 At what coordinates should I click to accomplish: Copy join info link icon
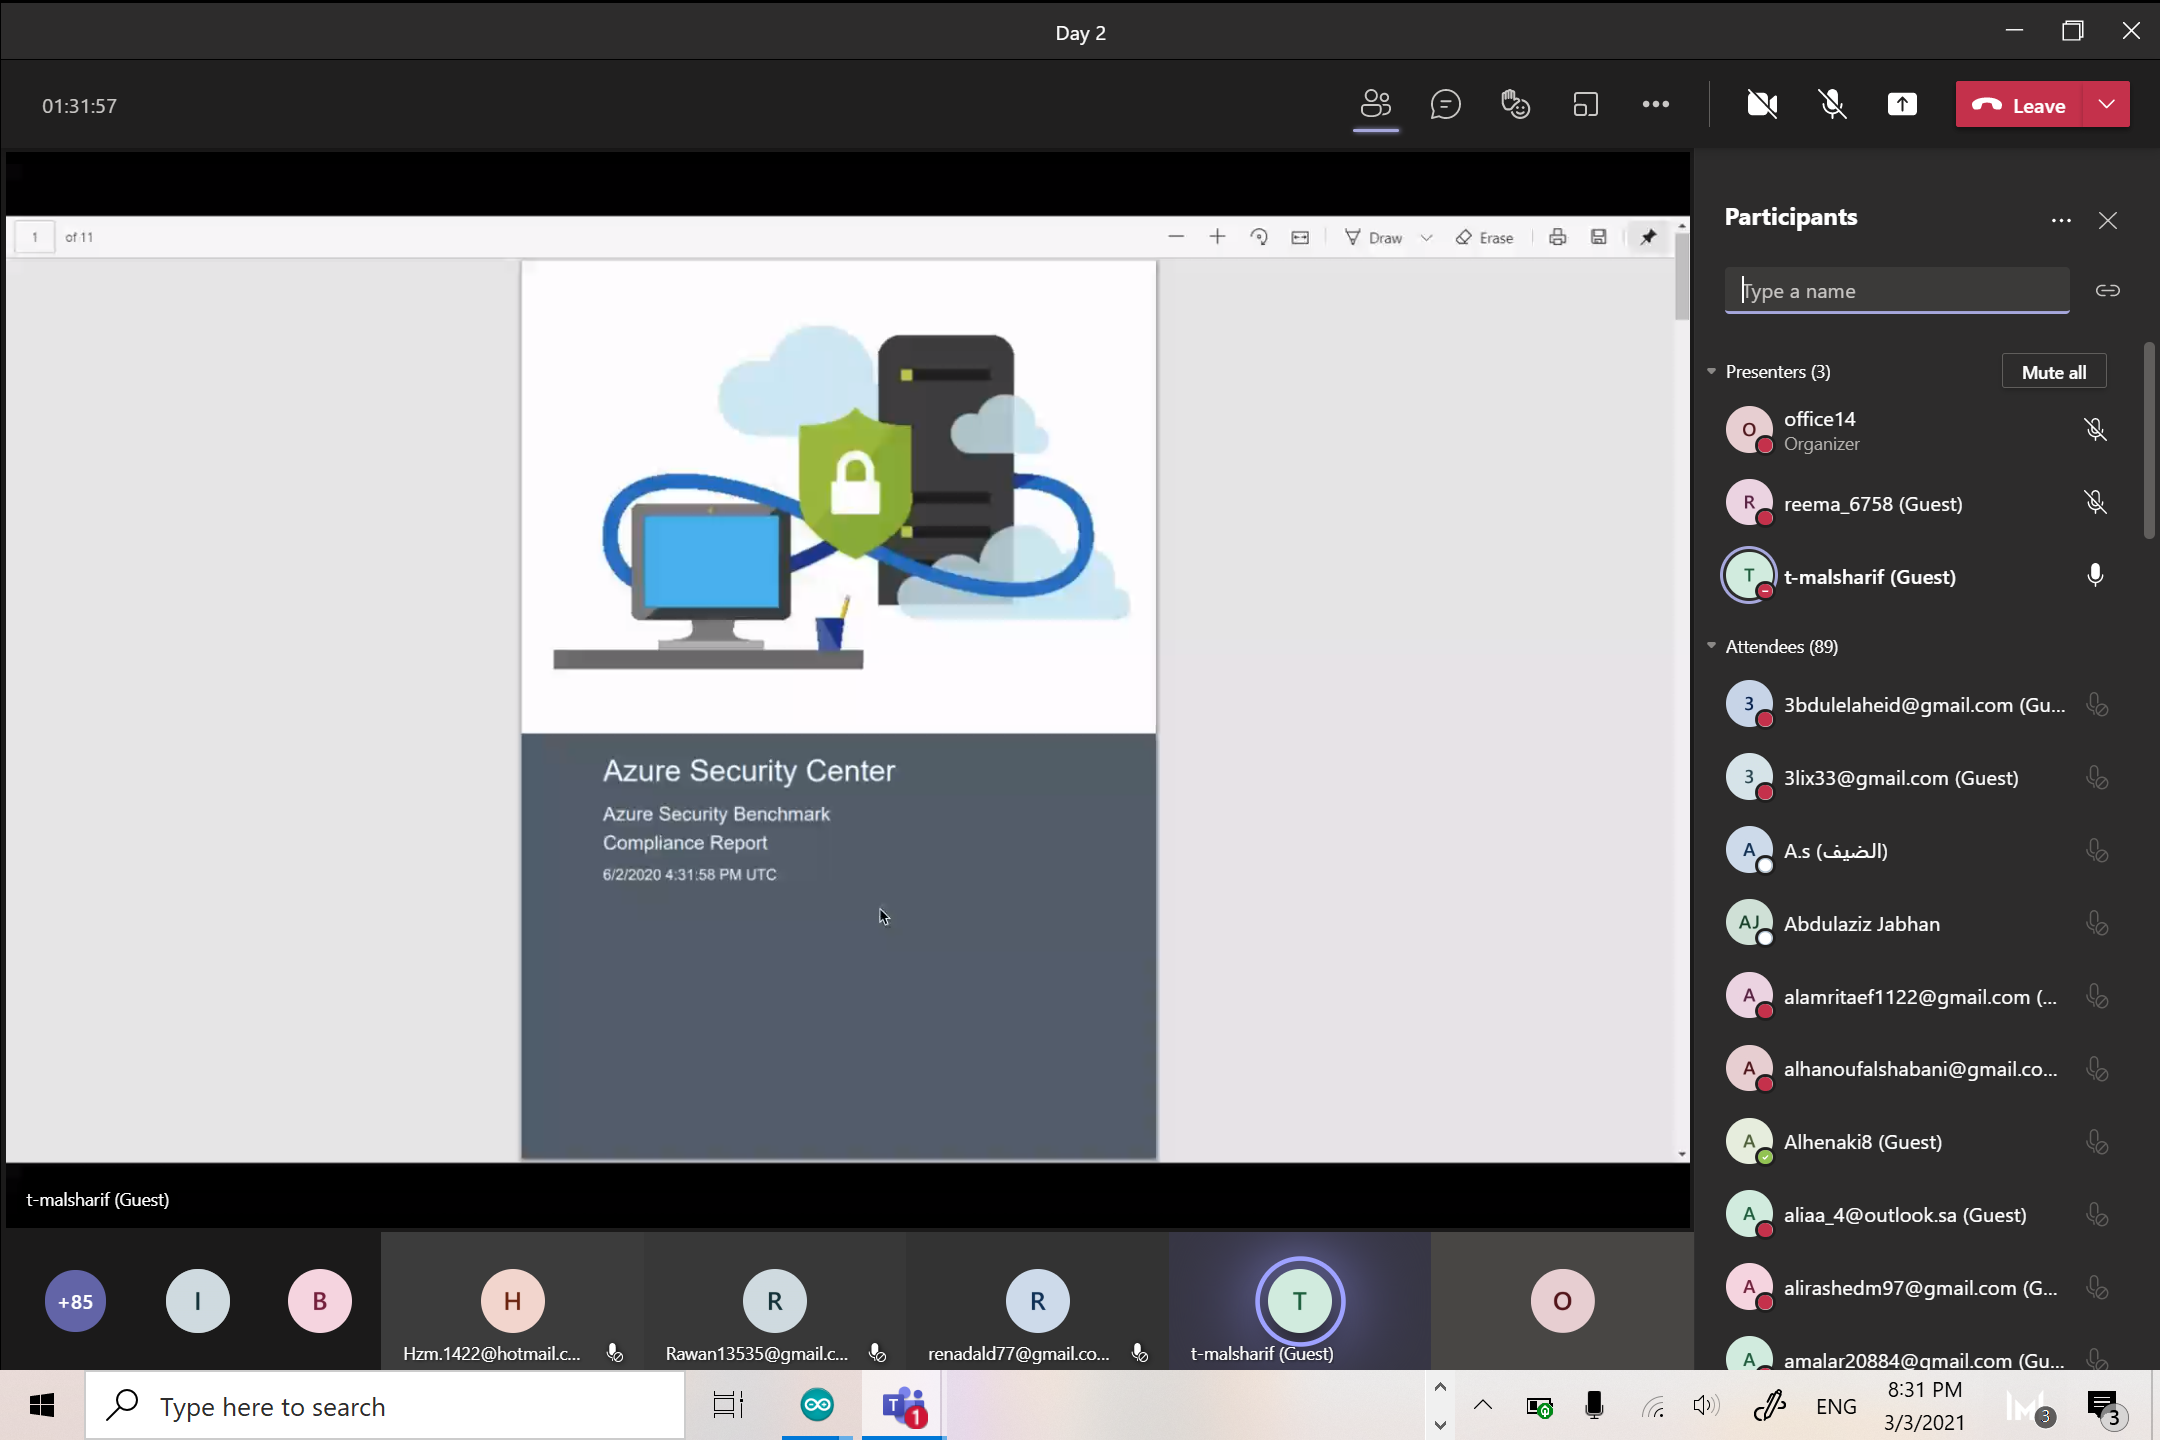pos(2107,291)
